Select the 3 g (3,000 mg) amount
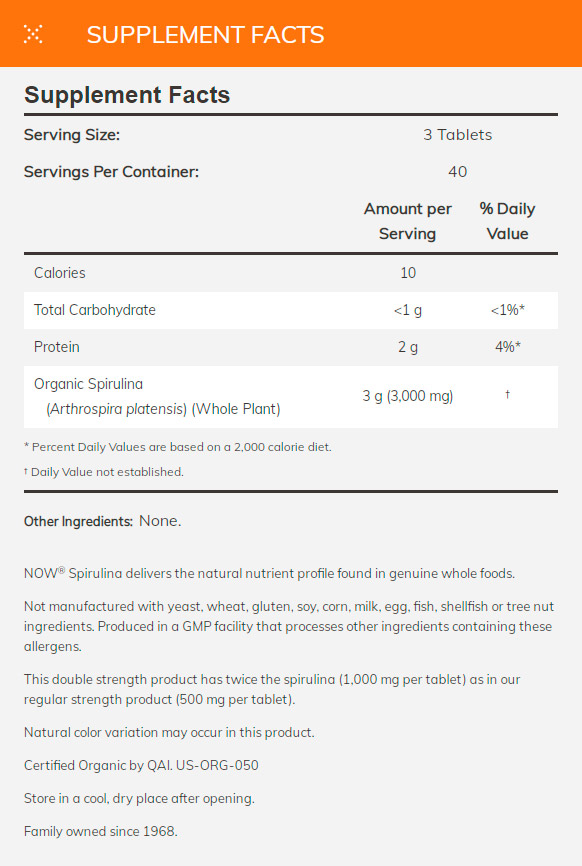Image resolution: width=582 pixels, height=866 pixels. 408,396
